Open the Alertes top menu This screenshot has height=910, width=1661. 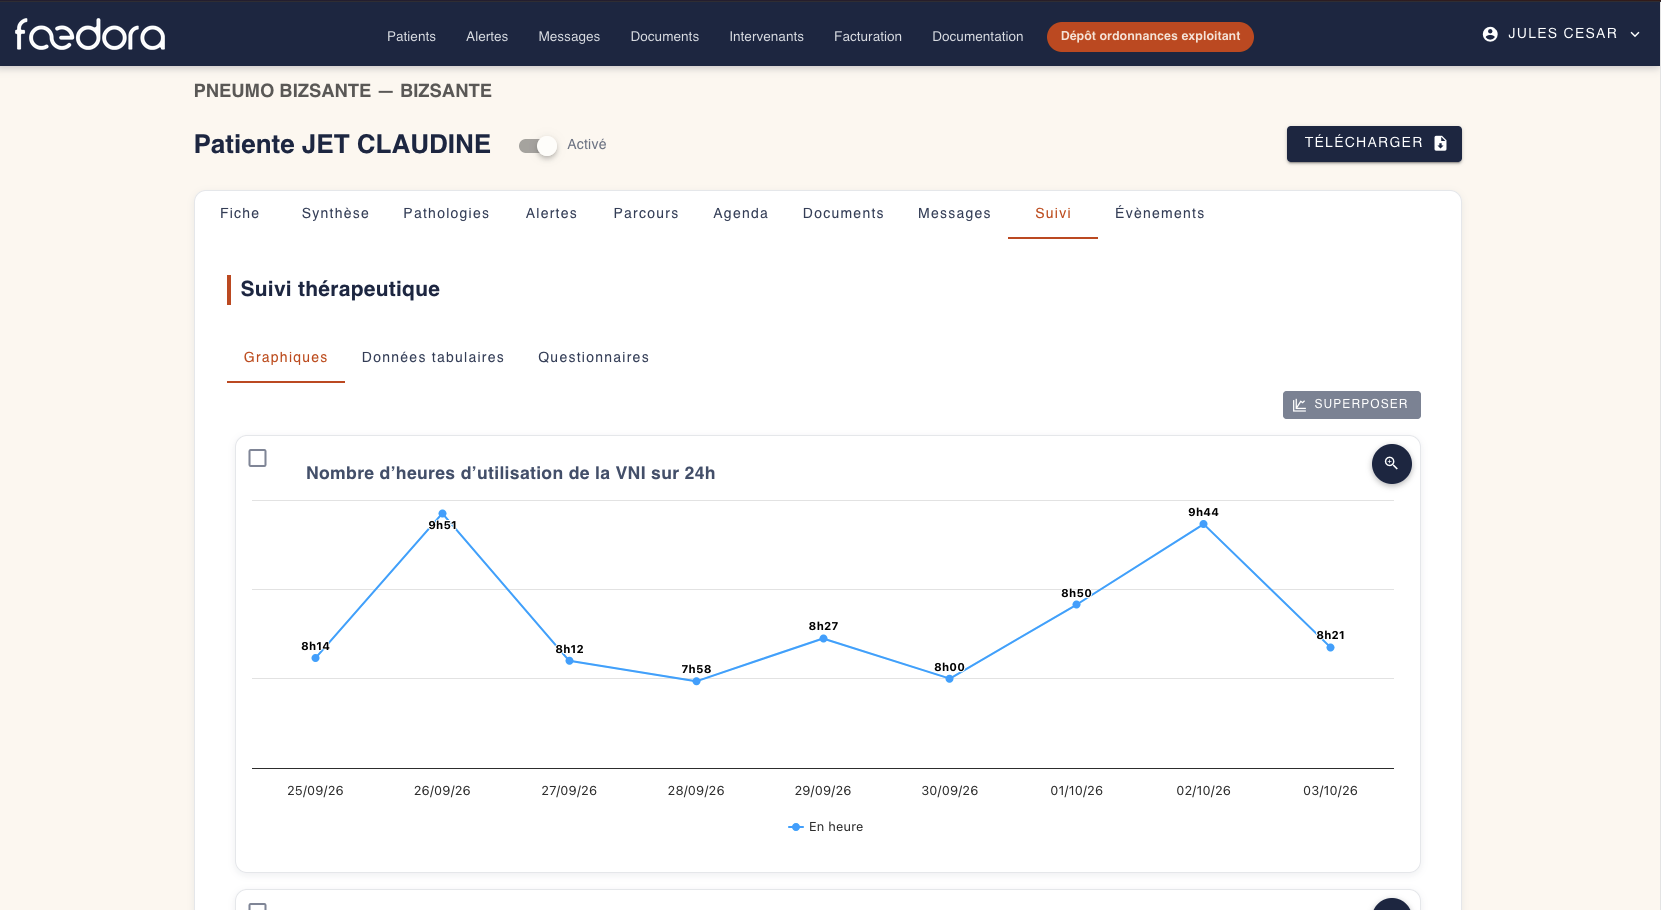[x=487, y=36]
